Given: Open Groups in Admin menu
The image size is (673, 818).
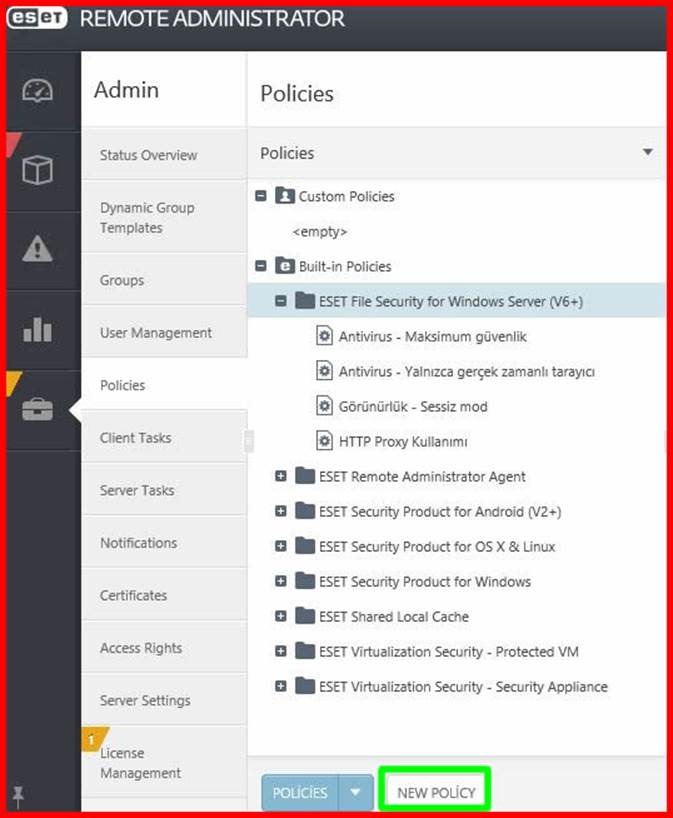Looking at the screenshot, I should pos(164,280).
